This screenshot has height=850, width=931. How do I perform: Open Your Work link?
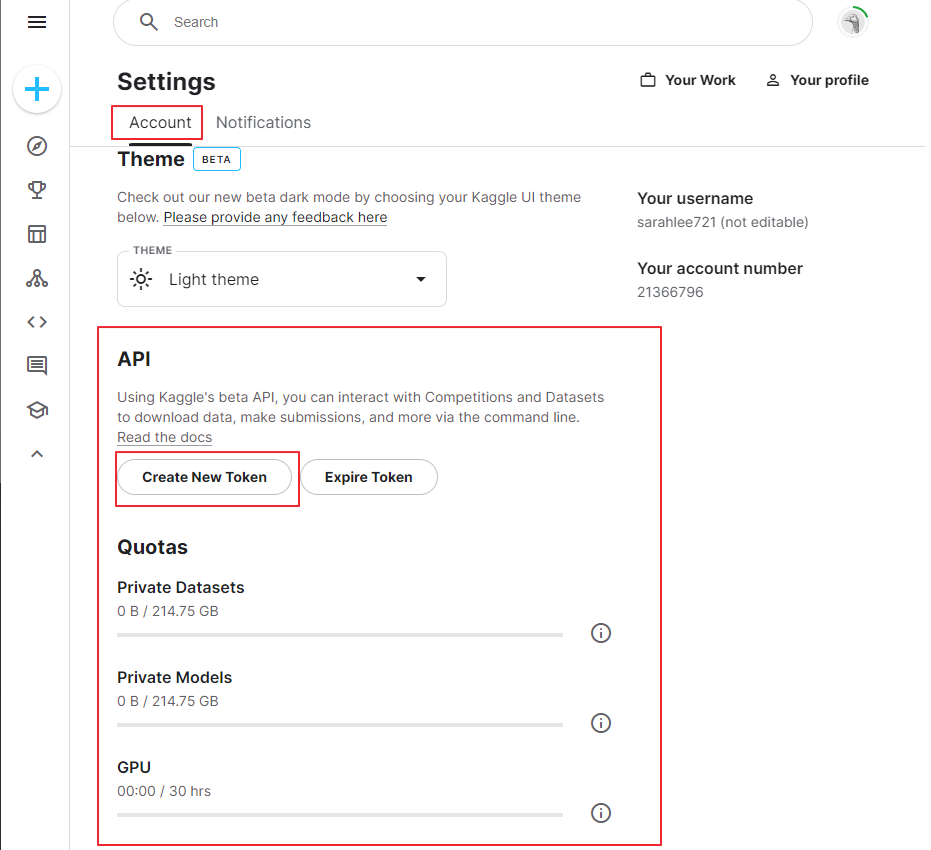coord(688,80)
